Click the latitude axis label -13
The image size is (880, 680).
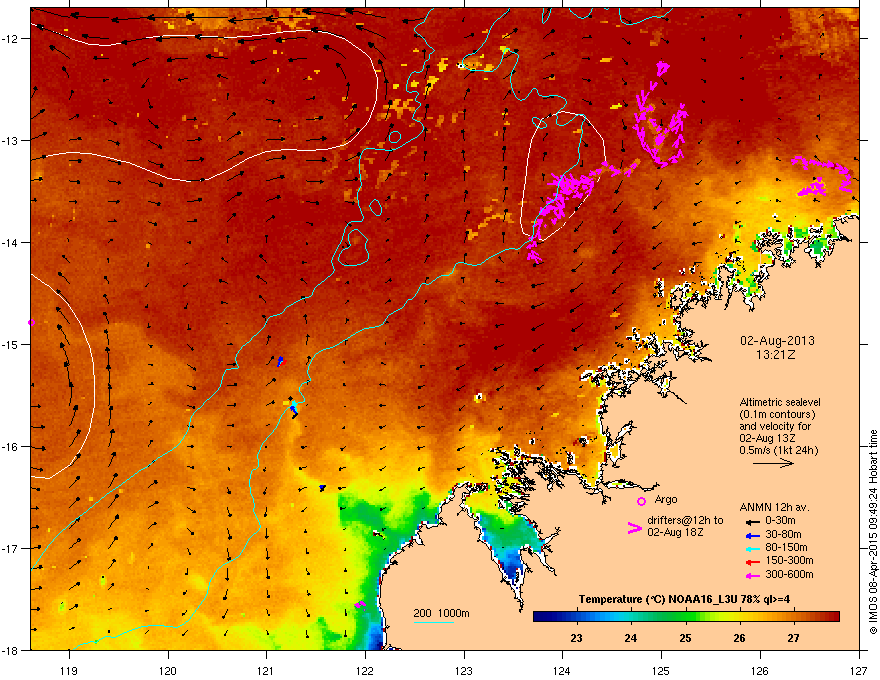pos(10,140)
